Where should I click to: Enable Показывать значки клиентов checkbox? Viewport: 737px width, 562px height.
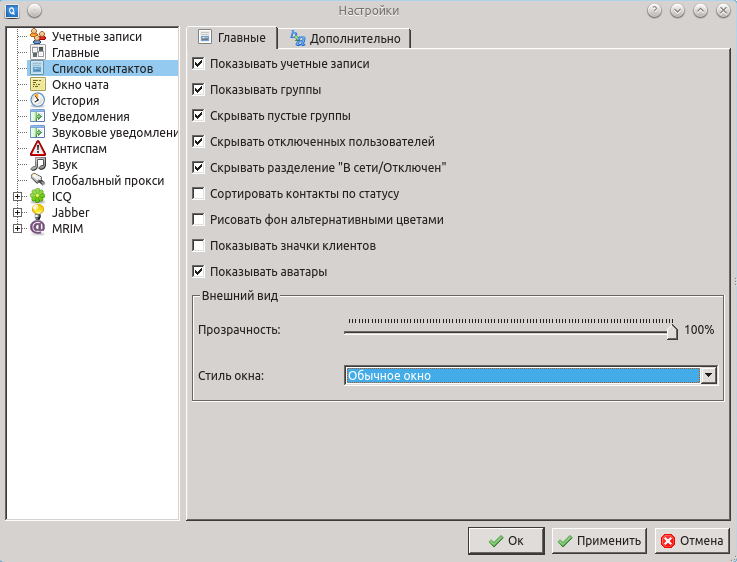(x=198, y=246)
